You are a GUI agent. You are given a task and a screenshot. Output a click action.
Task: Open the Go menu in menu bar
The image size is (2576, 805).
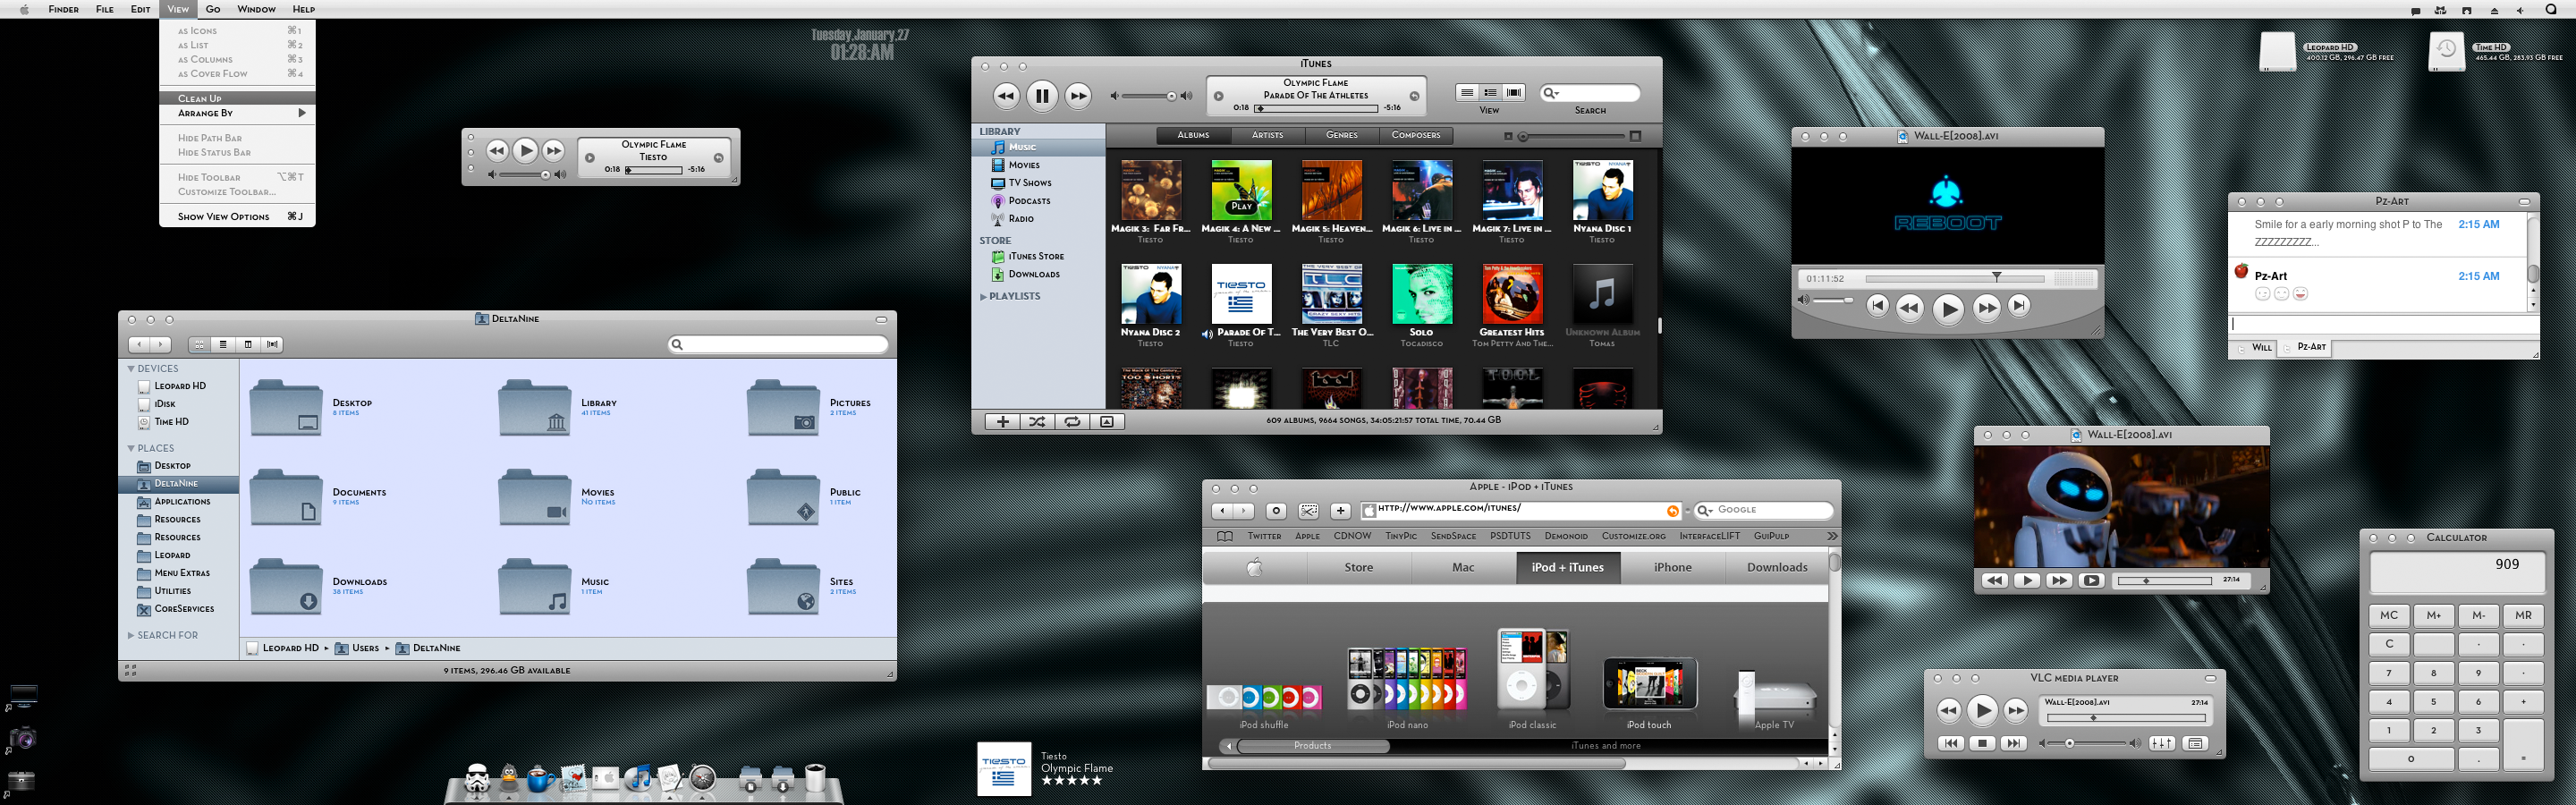pyautogui.click(x=213, y=9)
